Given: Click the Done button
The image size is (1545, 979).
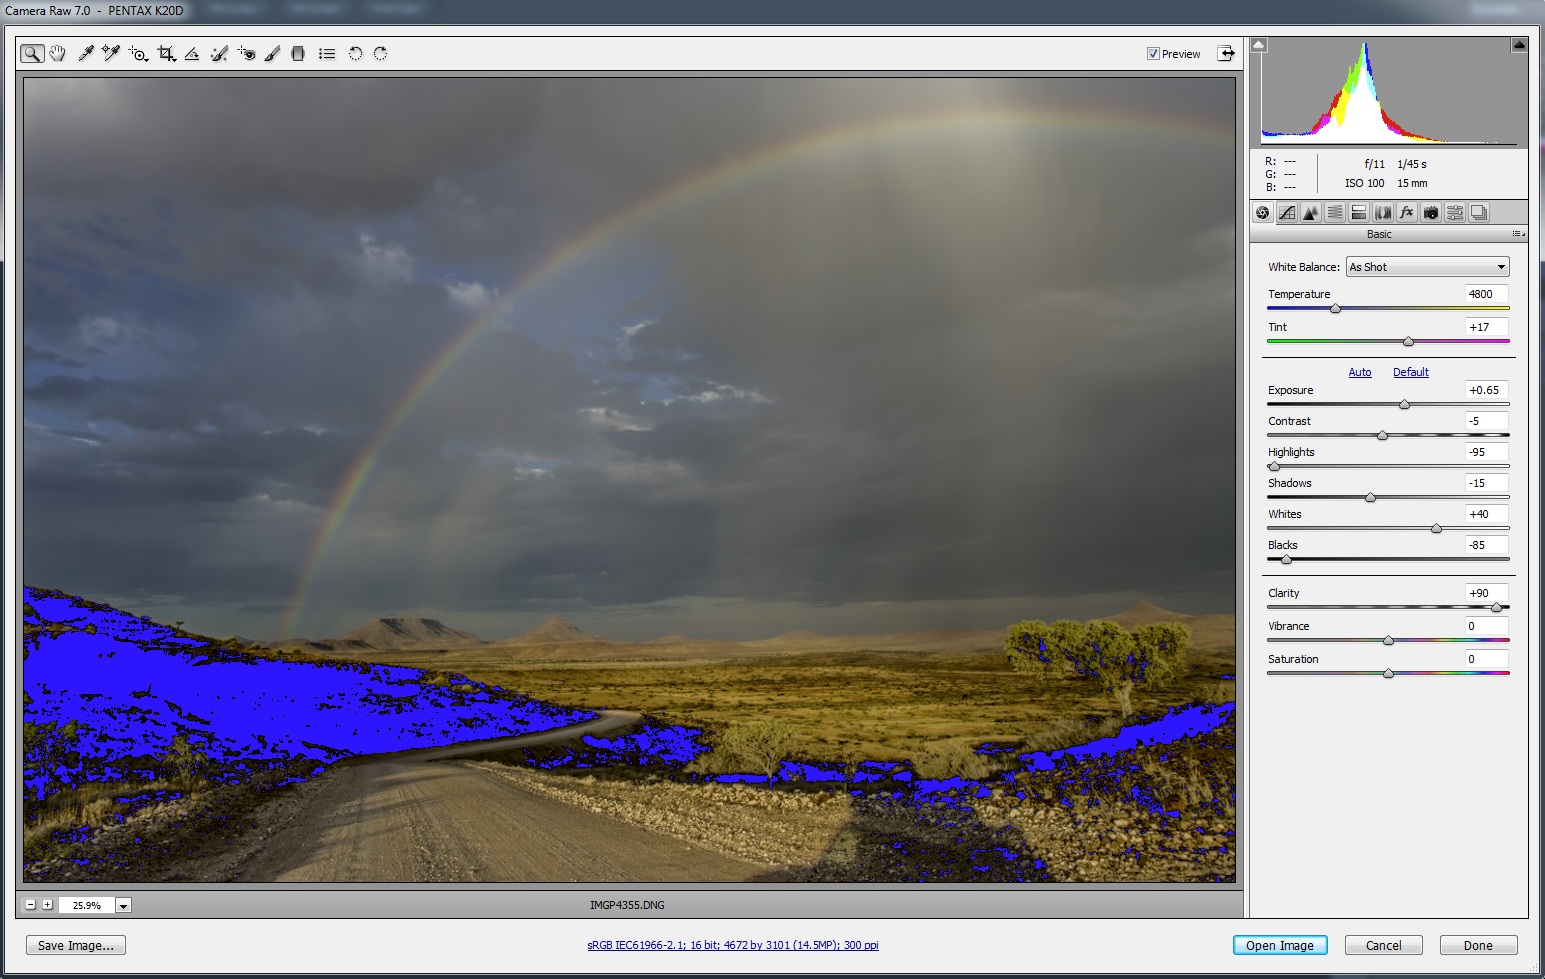Looking at the screenshot, I should (x=1478, y=945).
